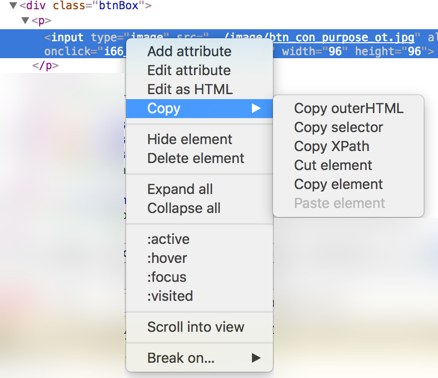Click the btn_con_purpose_ot.jpg src link
The width and height of the screenshot is (438, 378).
click(x=341, y=37)
